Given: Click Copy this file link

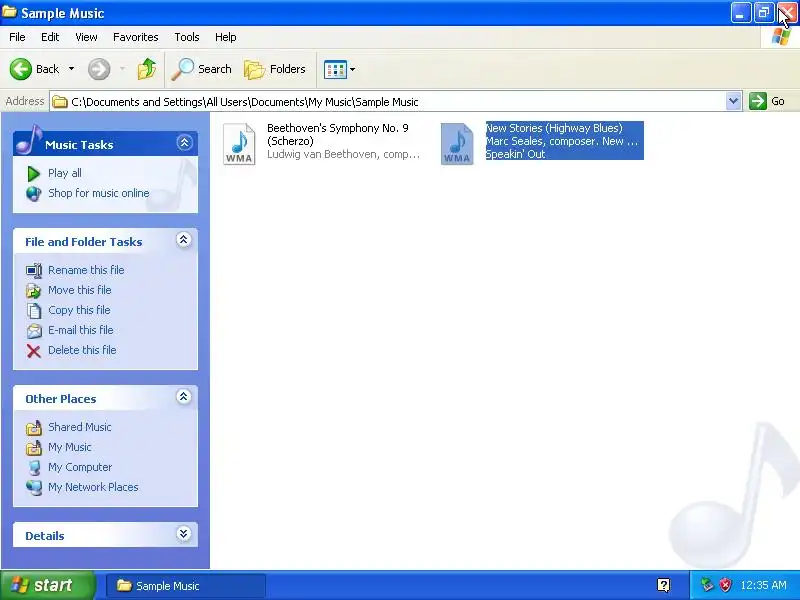Looking at the screenshot, I should coord(79,310).
